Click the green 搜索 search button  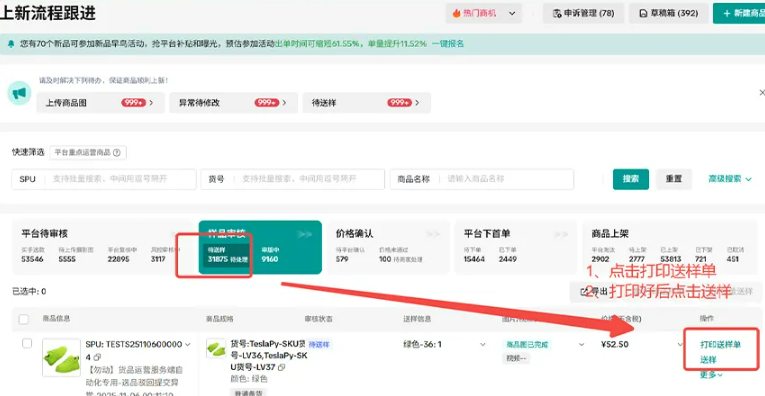[631, 179]
